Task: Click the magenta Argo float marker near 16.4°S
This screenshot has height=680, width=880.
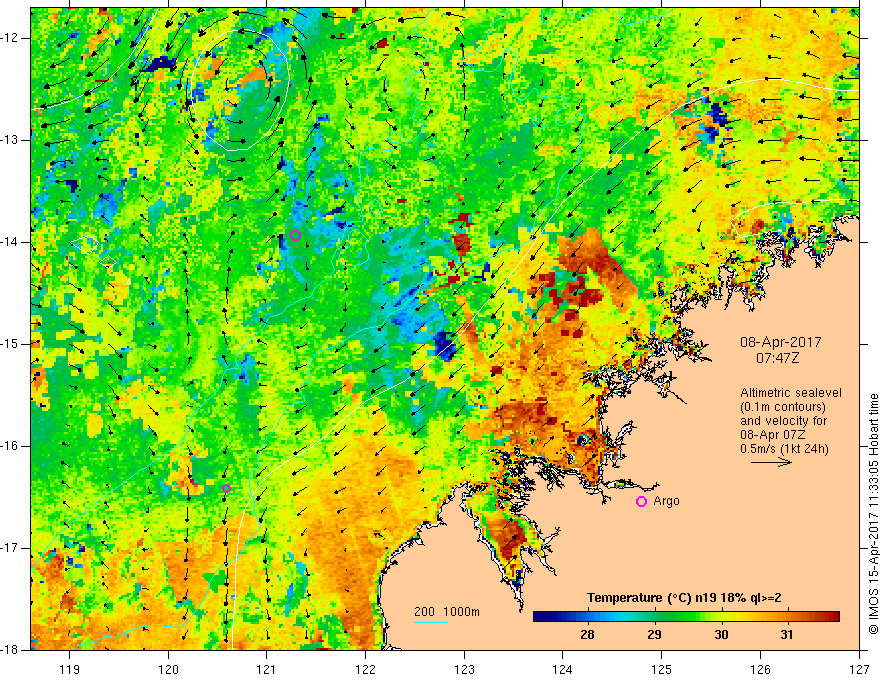Action: [x=226, y=488]
